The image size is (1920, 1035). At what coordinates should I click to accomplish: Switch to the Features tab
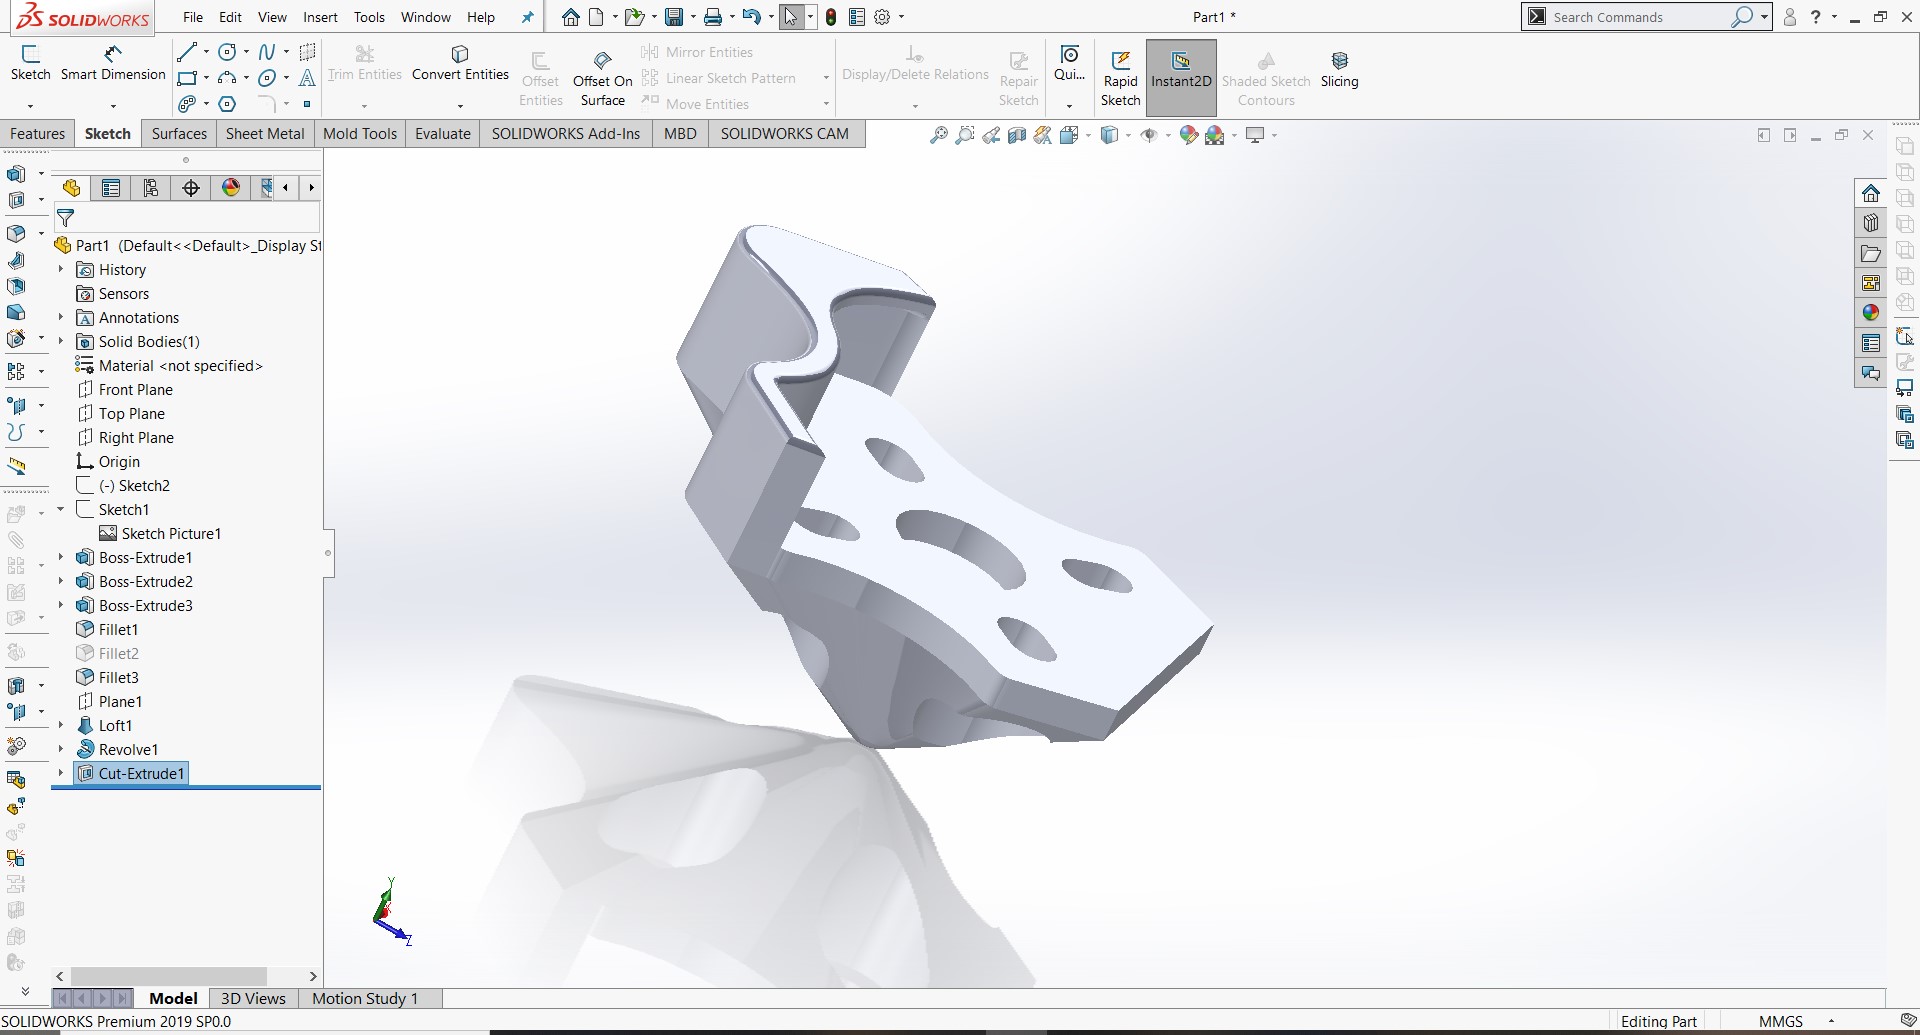(x=37, y=133)
